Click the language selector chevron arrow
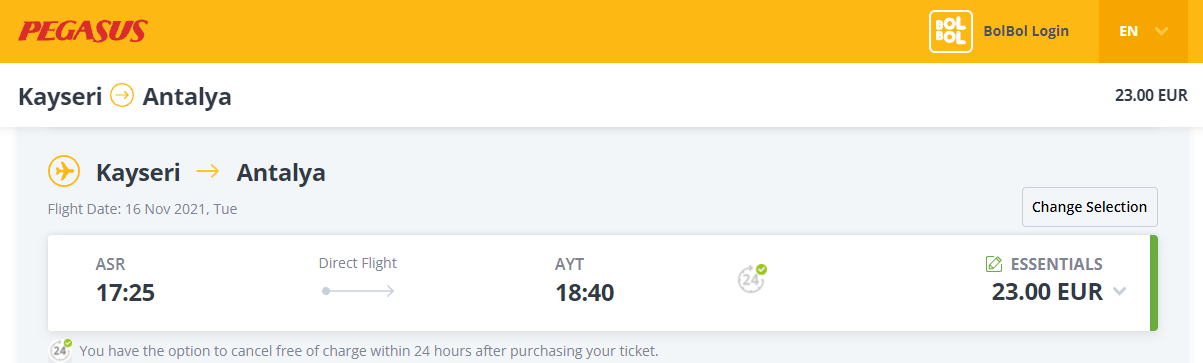The image size is (1203, 363). (x=1161, y=31)
